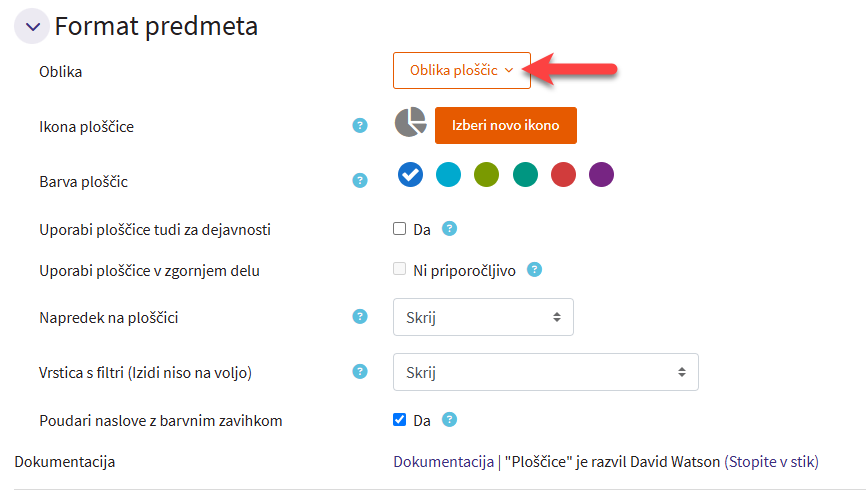Click help icon beside Ni priporočljivo
Screen dimensions: 866x491
[535, 269]
